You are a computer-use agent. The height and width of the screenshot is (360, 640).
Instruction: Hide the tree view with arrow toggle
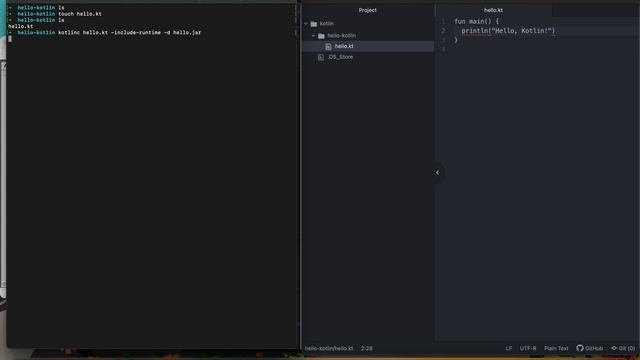[x=437, y=173]
